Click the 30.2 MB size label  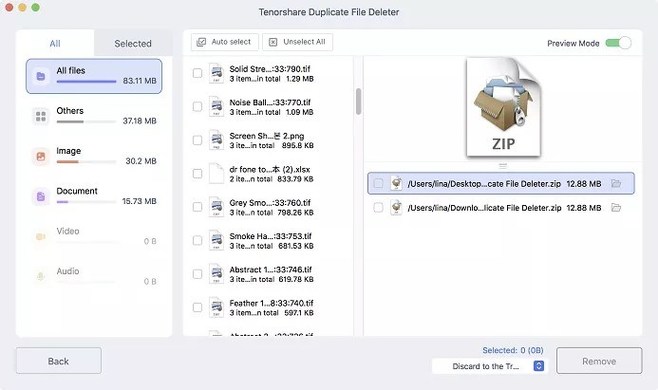141,161
